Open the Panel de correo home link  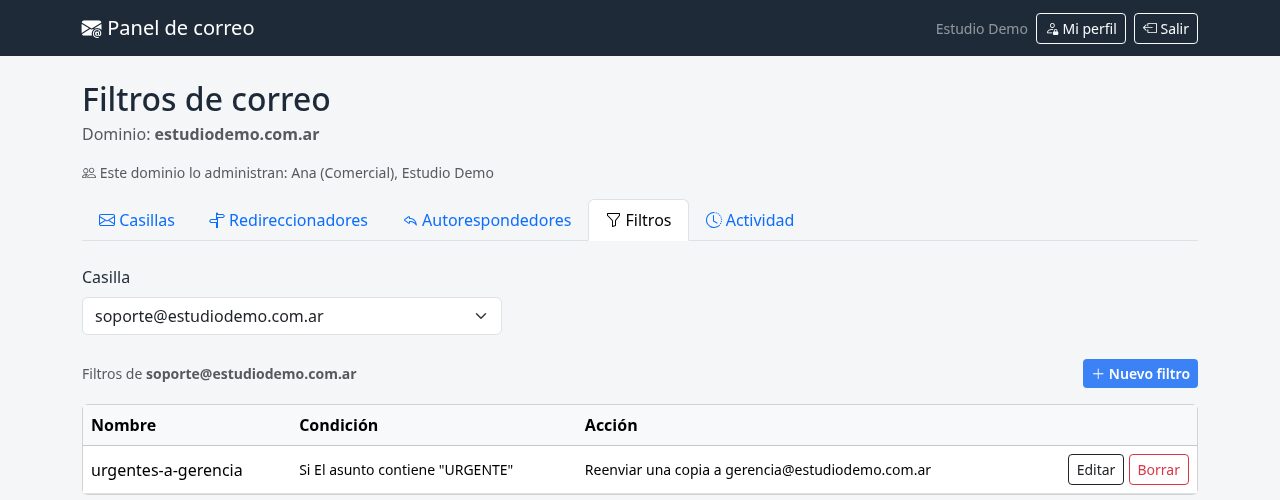(x=168, y=28)
